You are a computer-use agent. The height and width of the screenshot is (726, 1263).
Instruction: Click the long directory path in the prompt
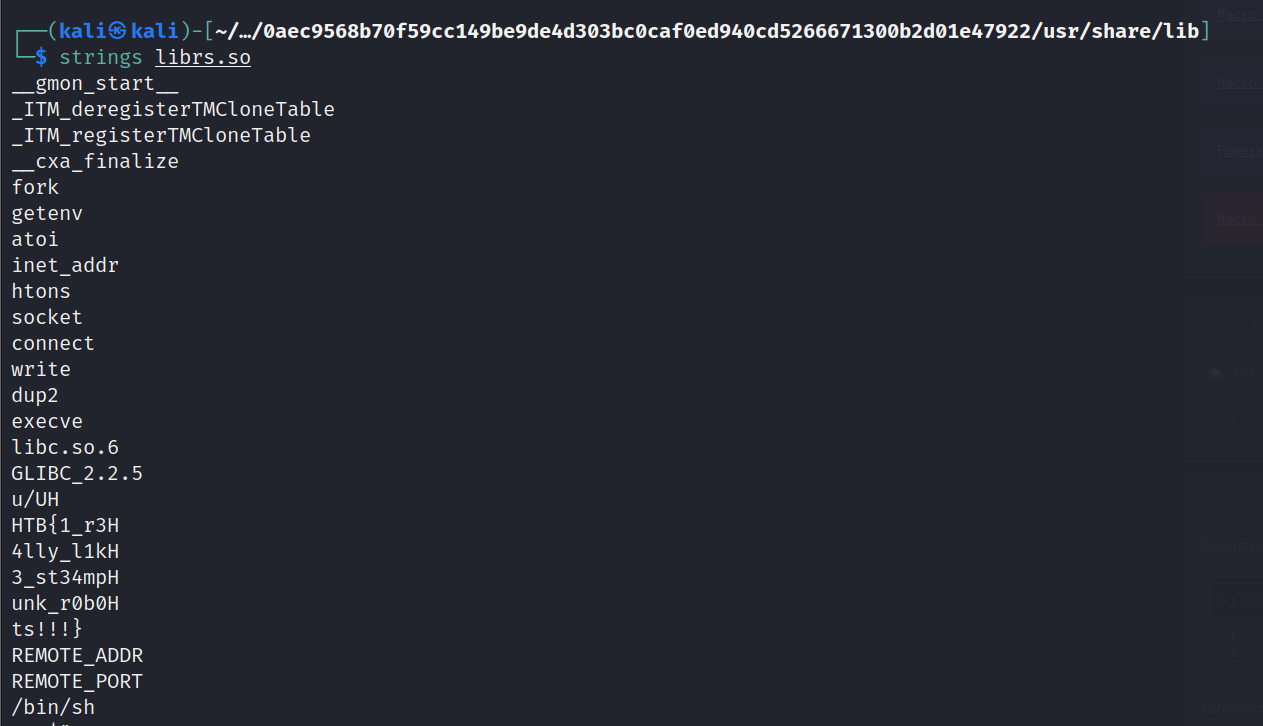tap(706, 31)
